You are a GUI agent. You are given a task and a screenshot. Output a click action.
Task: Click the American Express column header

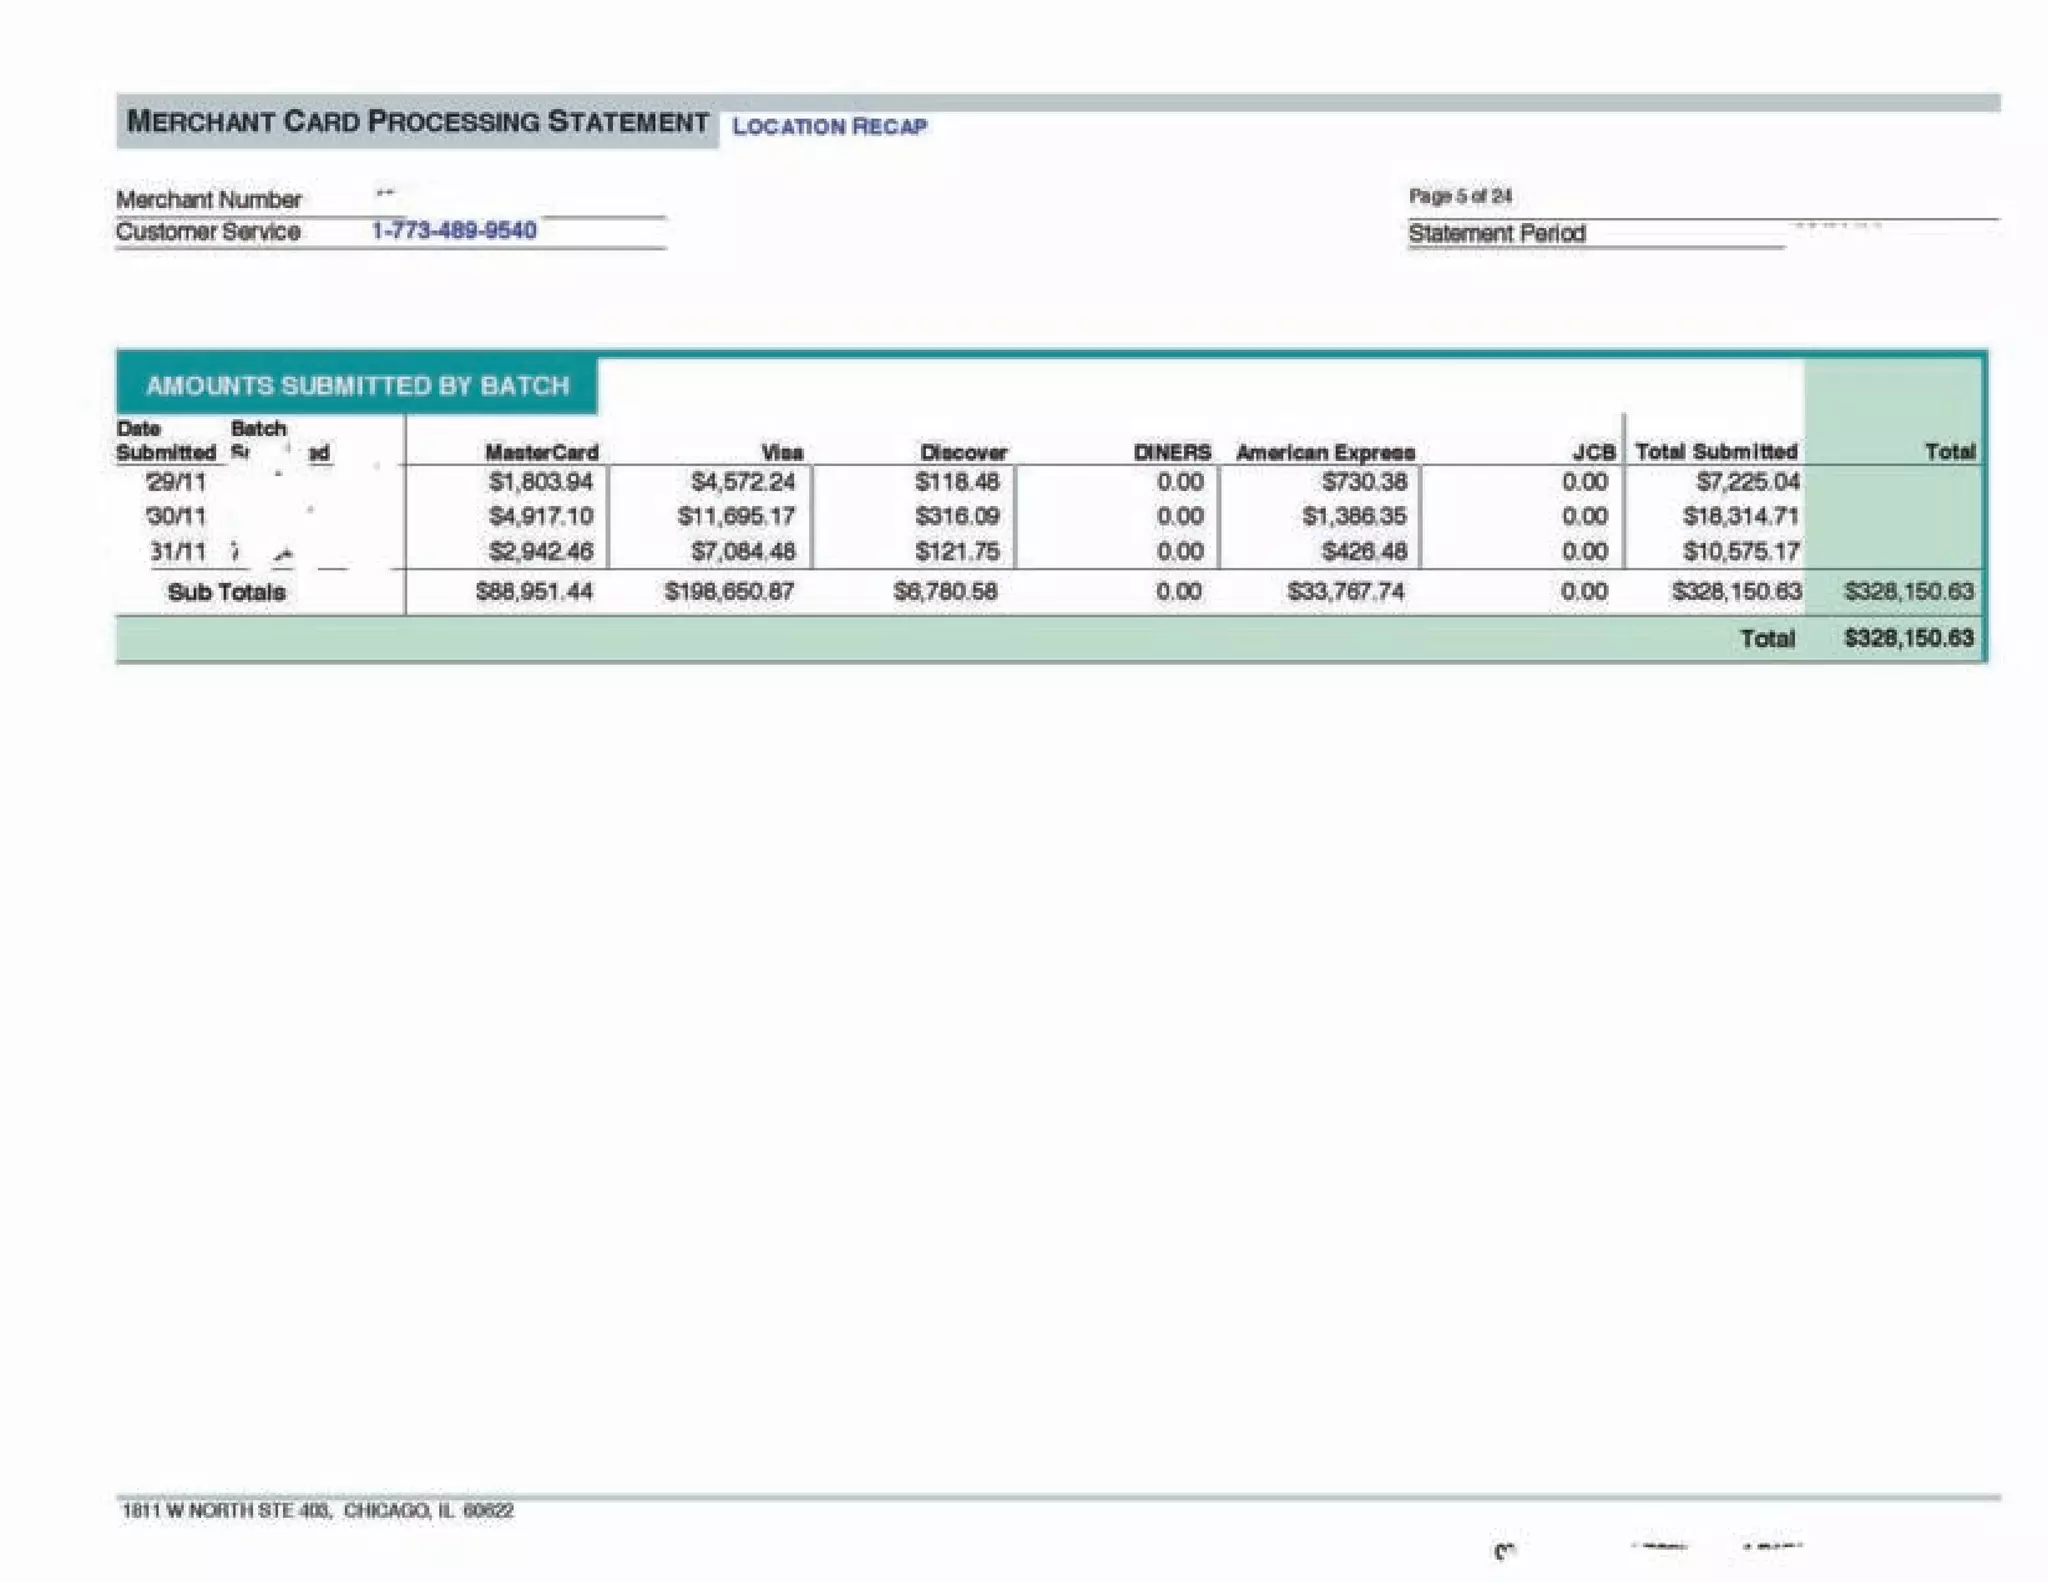click(1325, 452)
